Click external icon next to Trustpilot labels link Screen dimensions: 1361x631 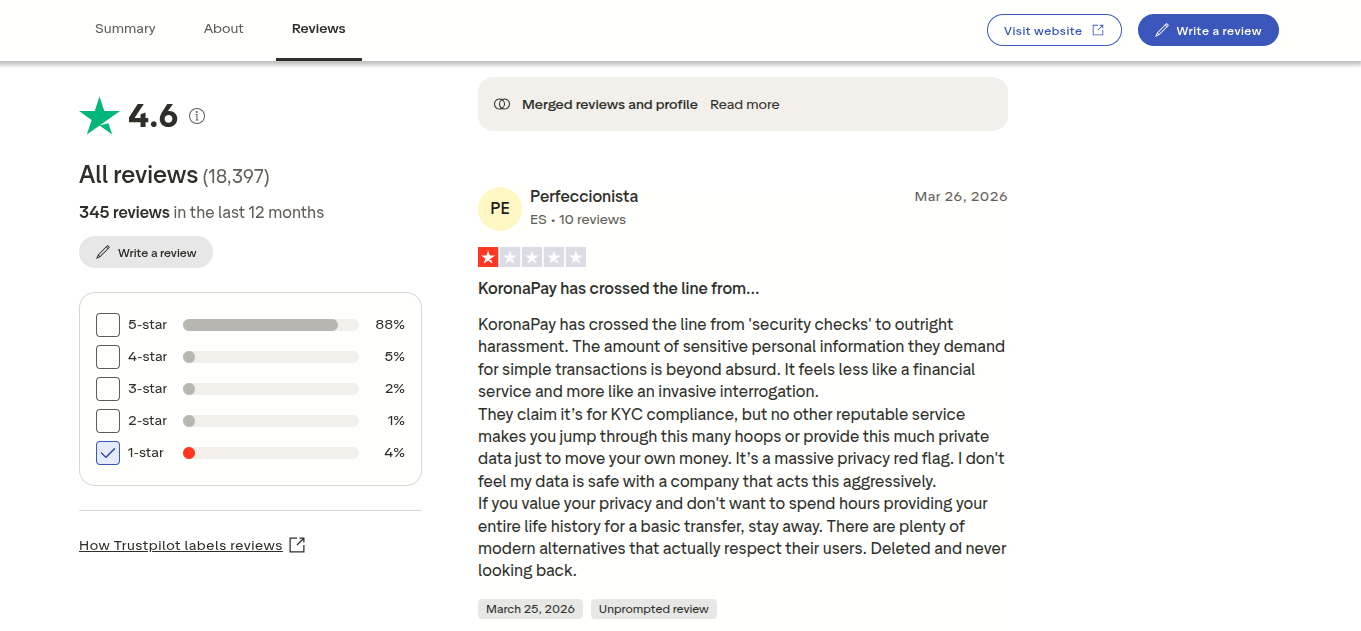point(297,545)
